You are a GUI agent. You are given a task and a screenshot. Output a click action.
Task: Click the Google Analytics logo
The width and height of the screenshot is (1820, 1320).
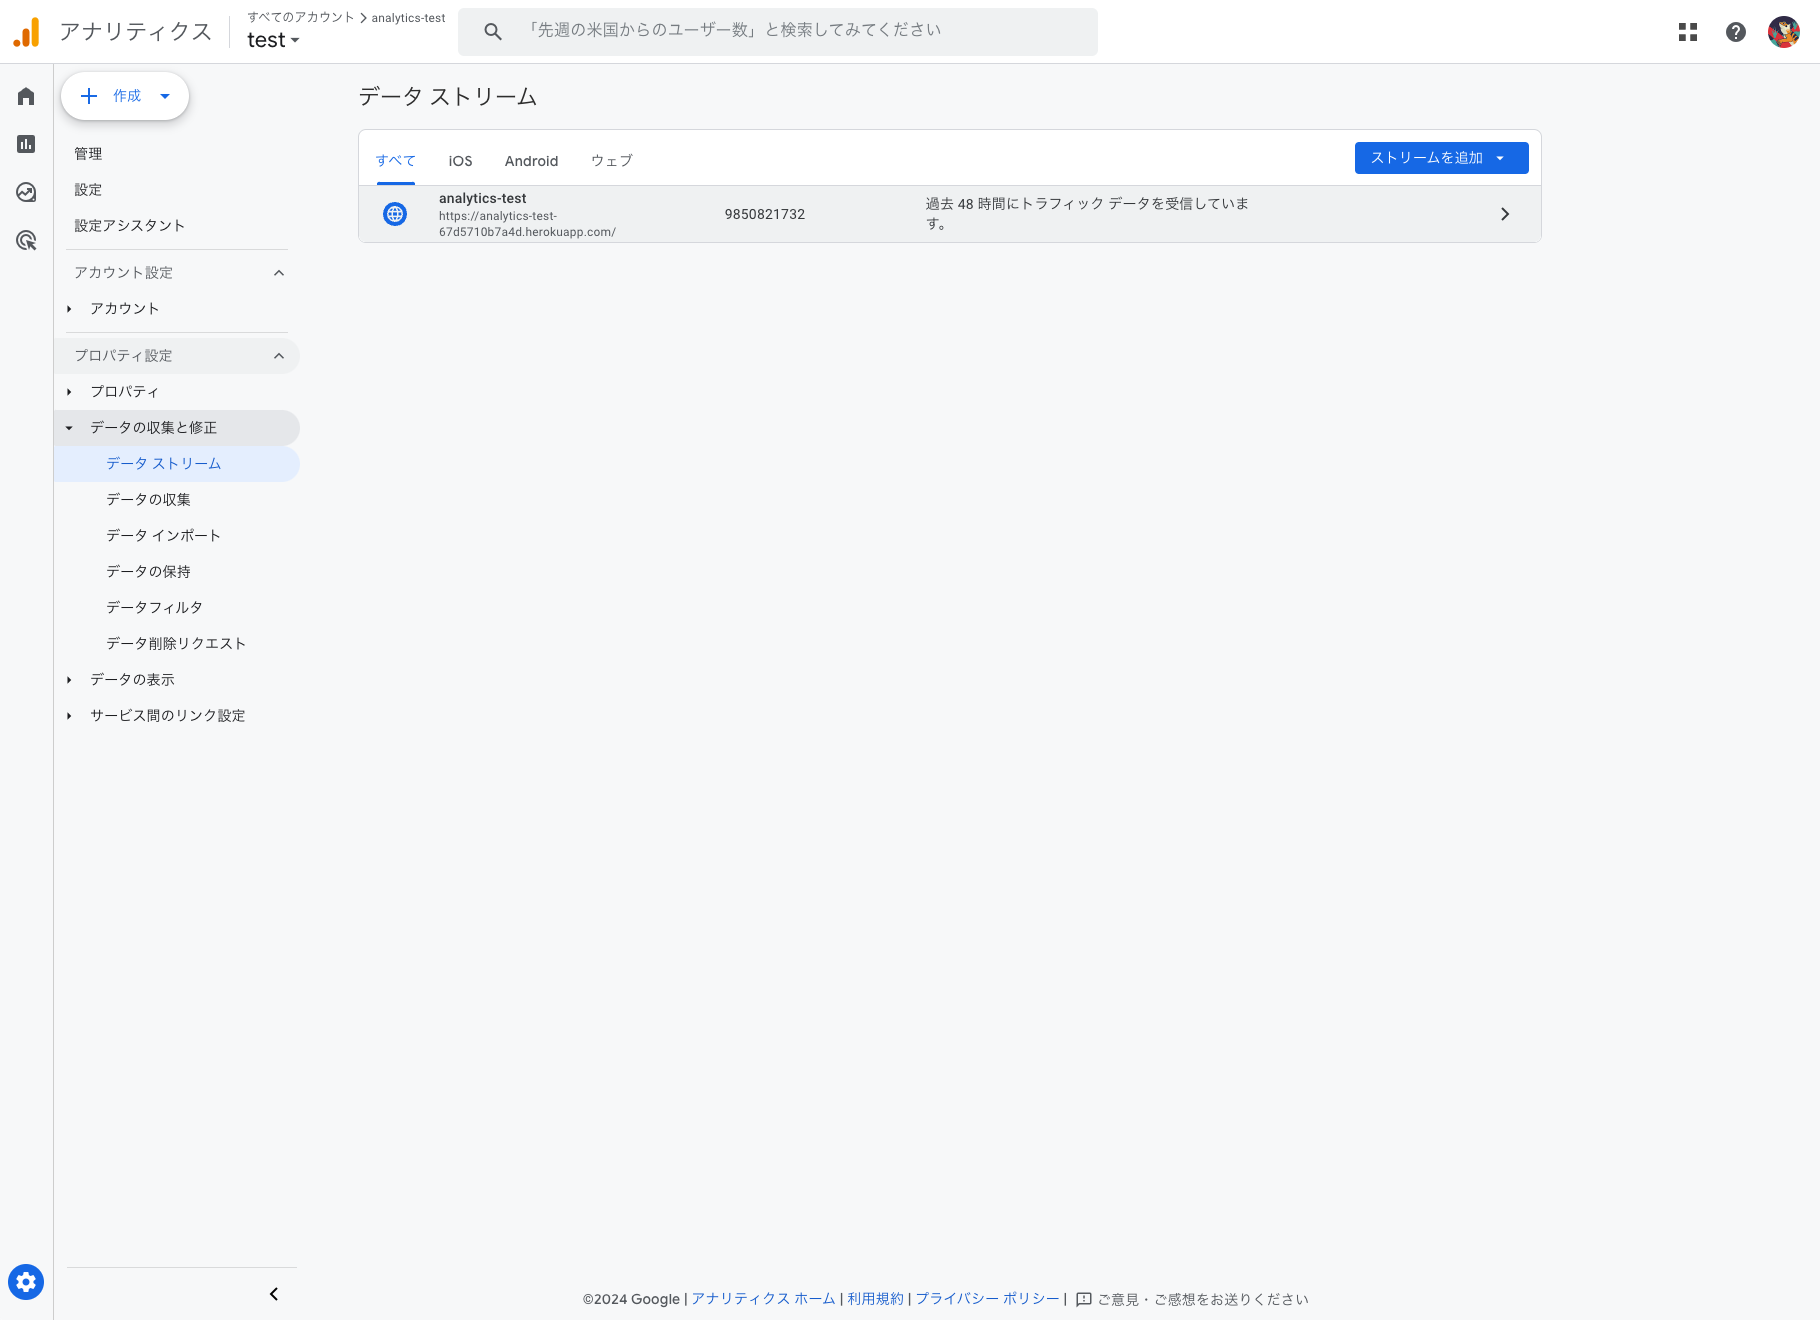coord(27,31)
